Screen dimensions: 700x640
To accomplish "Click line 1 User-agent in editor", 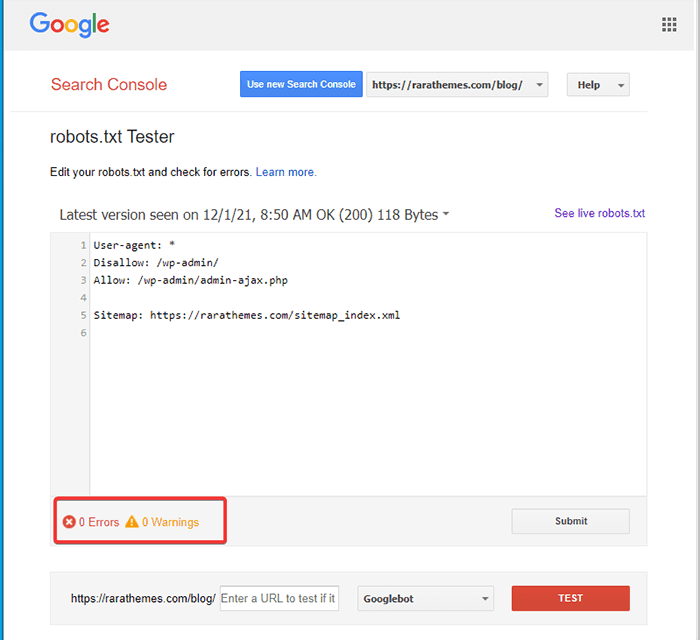I will coord(134,245).
